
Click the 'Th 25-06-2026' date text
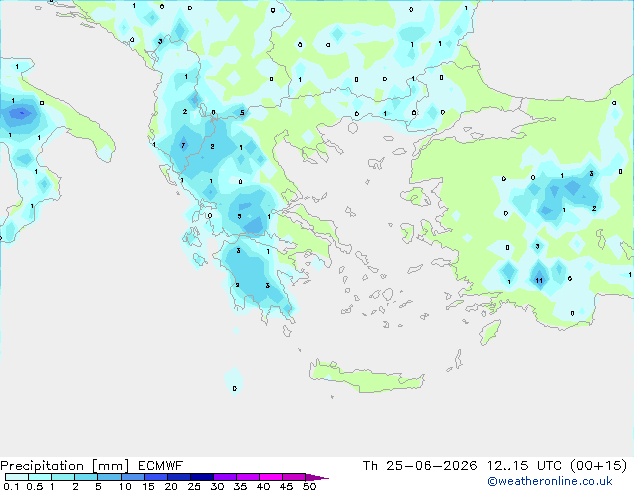click(420, 465)
